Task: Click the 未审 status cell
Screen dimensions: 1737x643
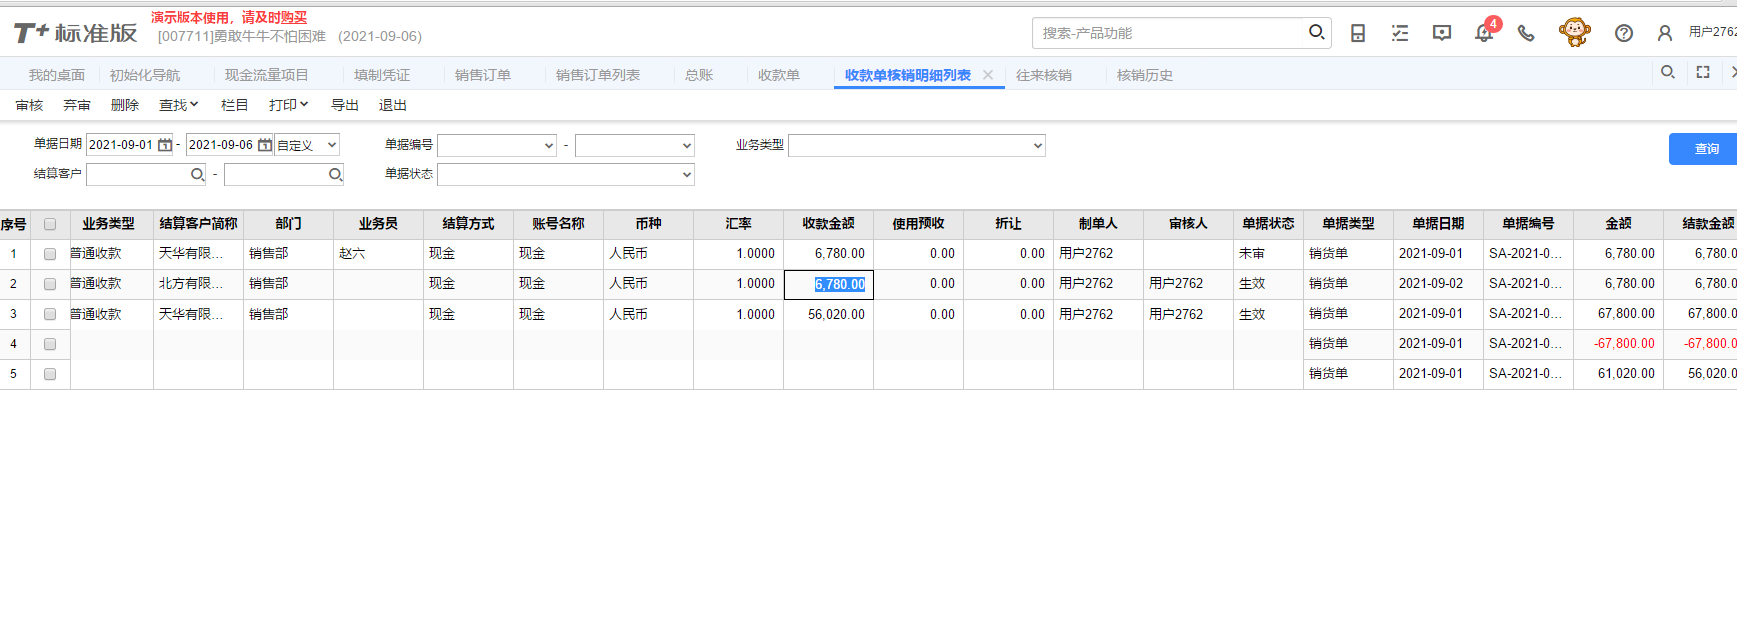Action: point(1268,254)
